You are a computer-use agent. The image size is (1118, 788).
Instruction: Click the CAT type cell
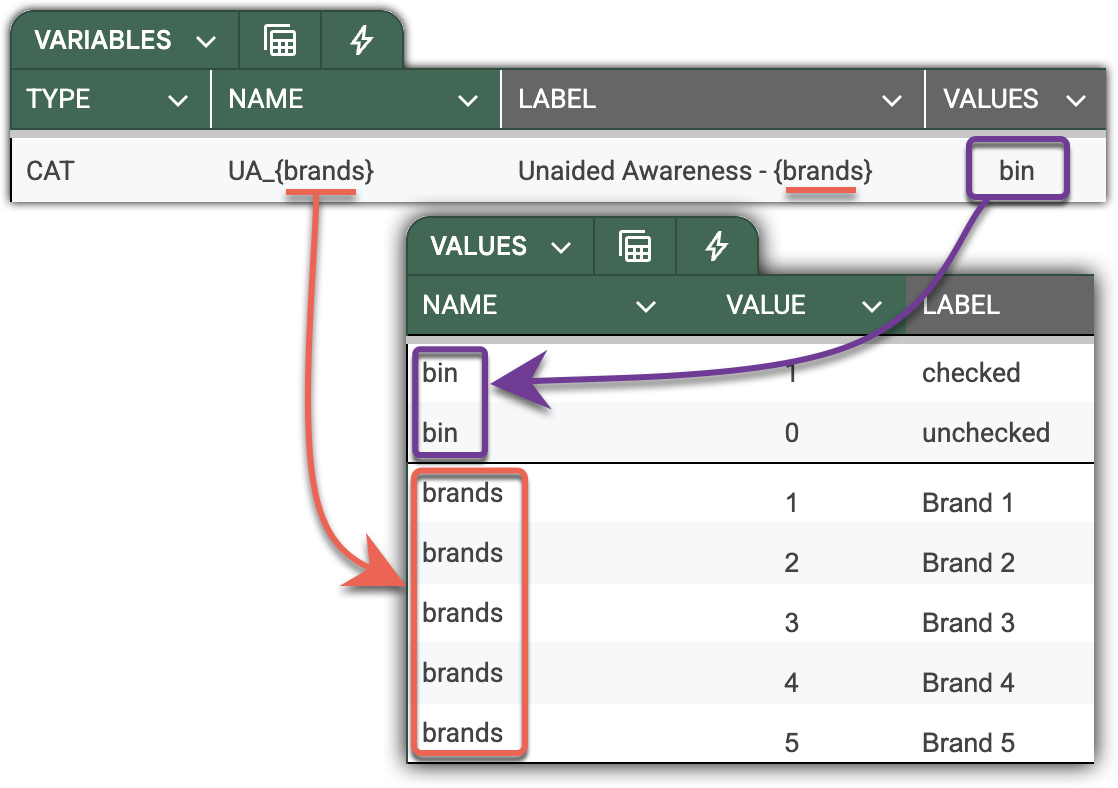pyautogui.click(x=50, y=171)
